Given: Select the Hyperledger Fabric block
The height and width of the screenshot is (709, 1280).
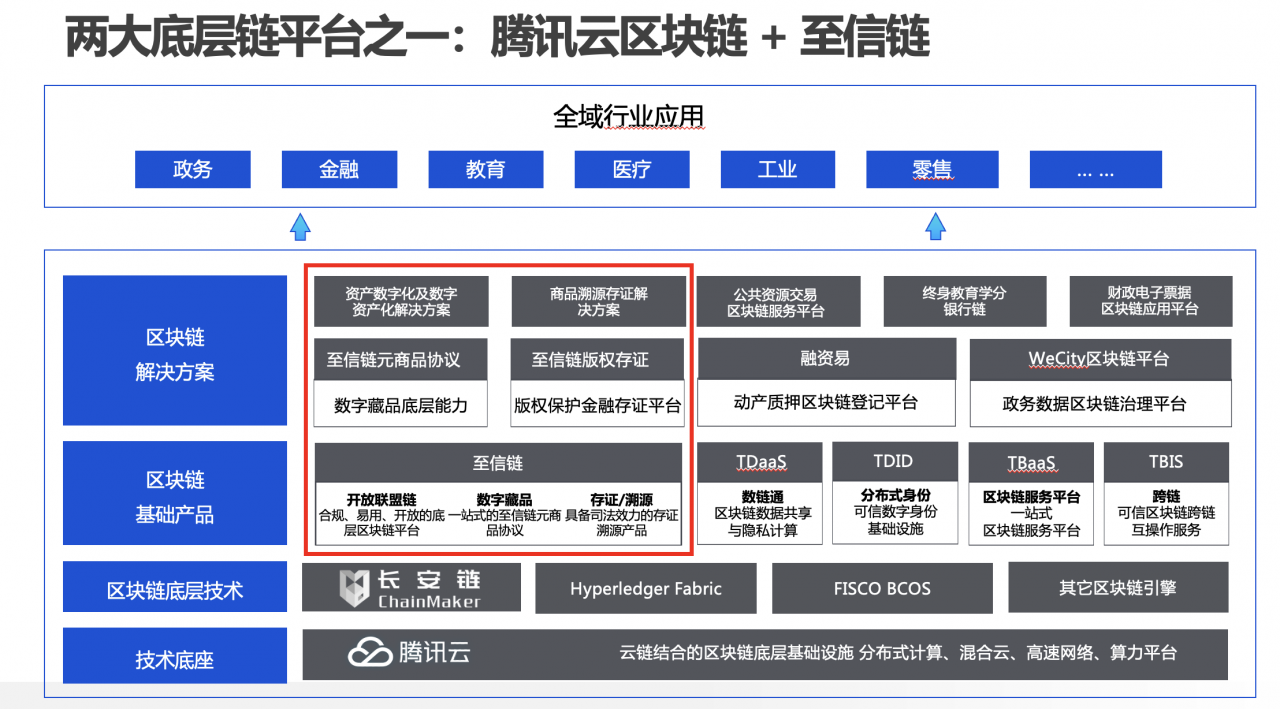Looking at the screenshot, I should [645, 588].
